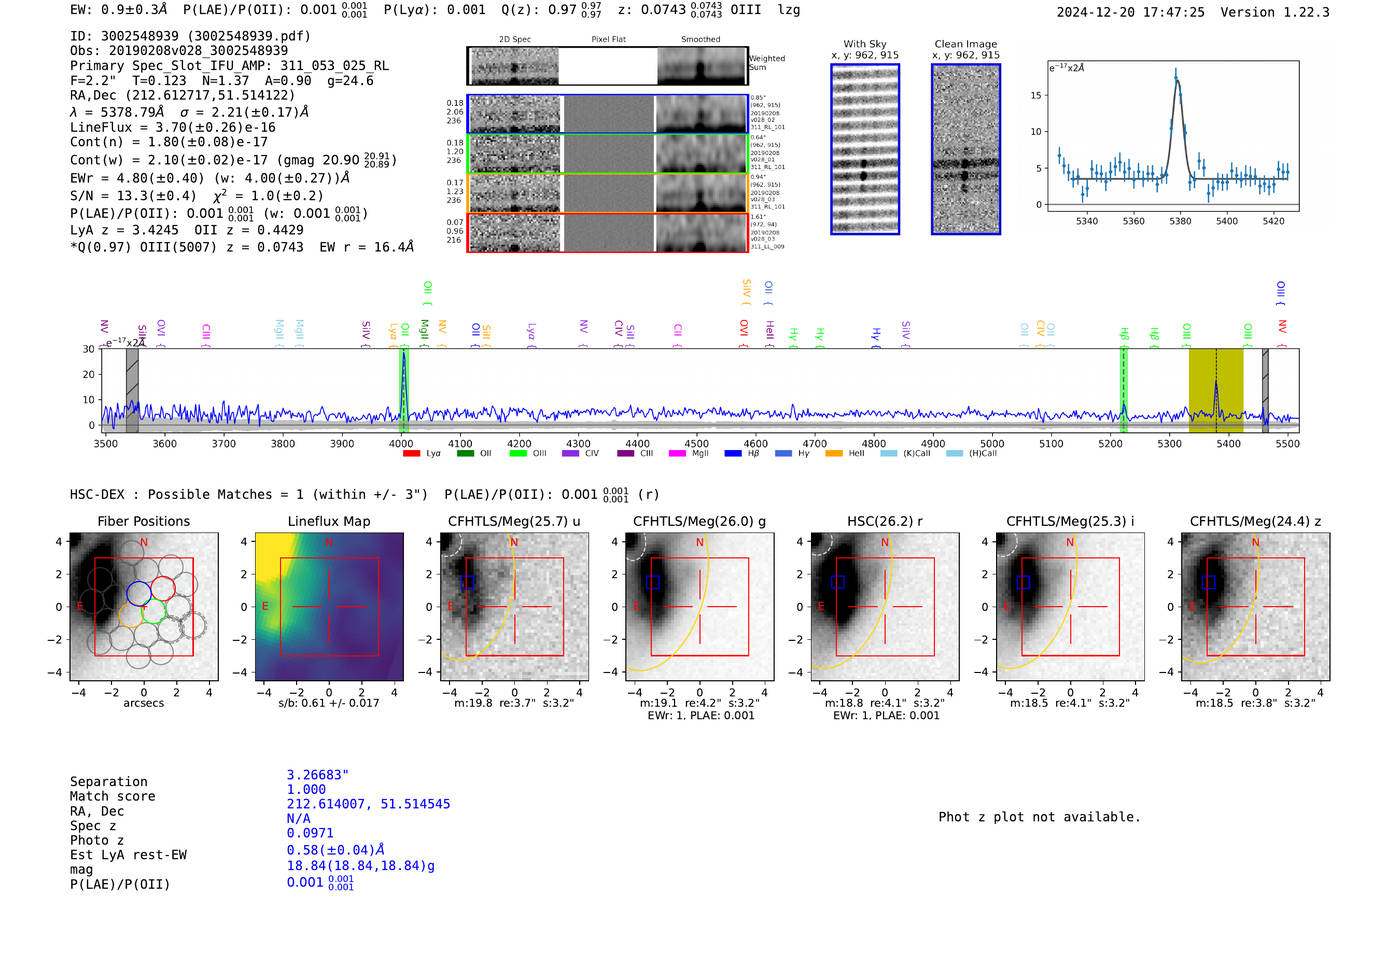
Task: Click the red-bordered 2D spectrum row
Action: (607, 233)
